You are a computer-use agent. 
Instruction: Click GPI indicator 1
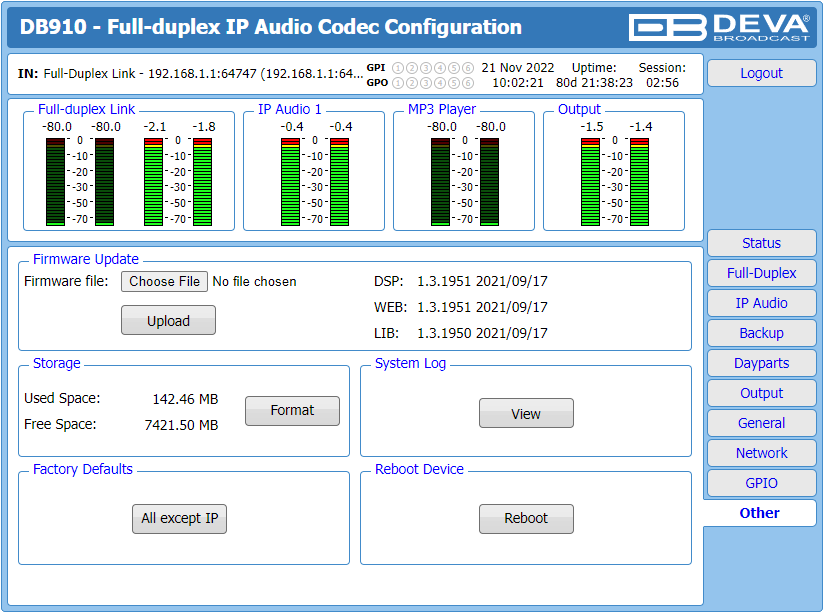click(398, 68)
